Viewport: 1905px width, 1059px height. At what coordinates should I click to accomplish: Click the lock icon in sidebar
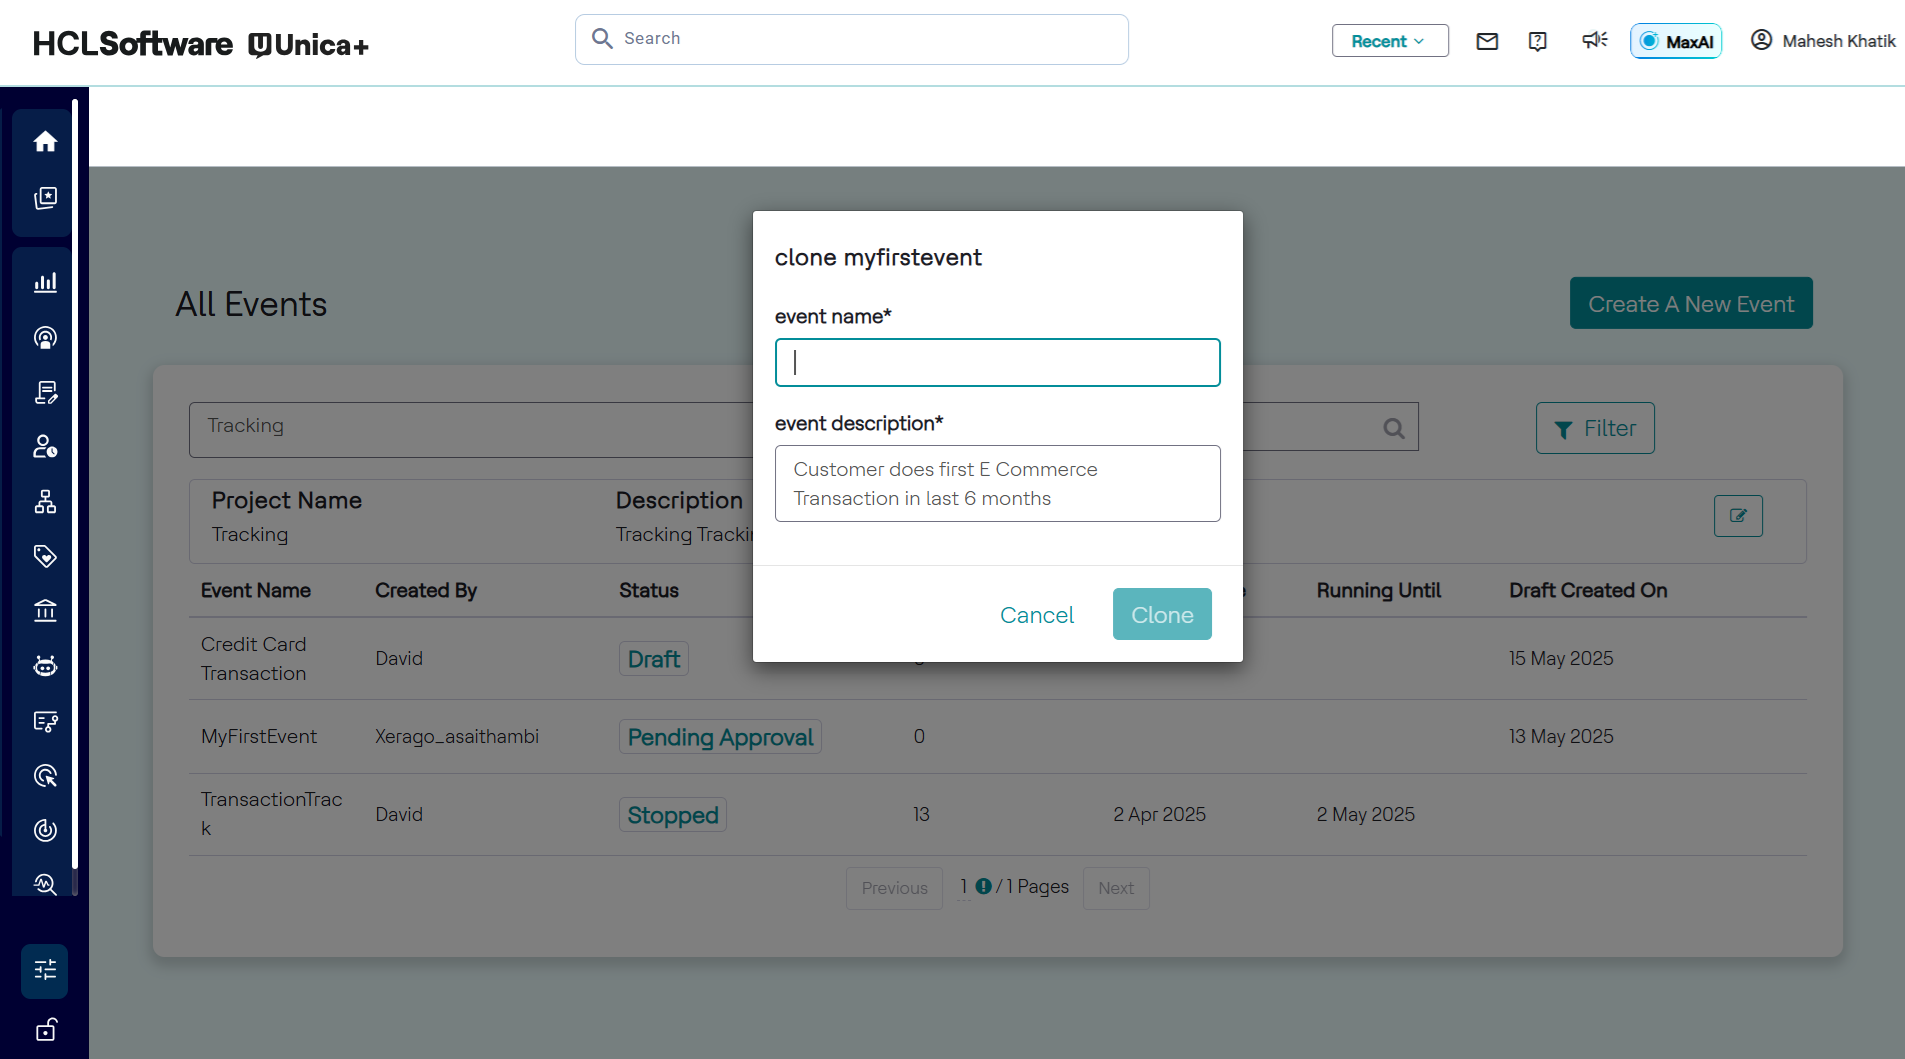pyautogui.click(x=45, y=1030)
